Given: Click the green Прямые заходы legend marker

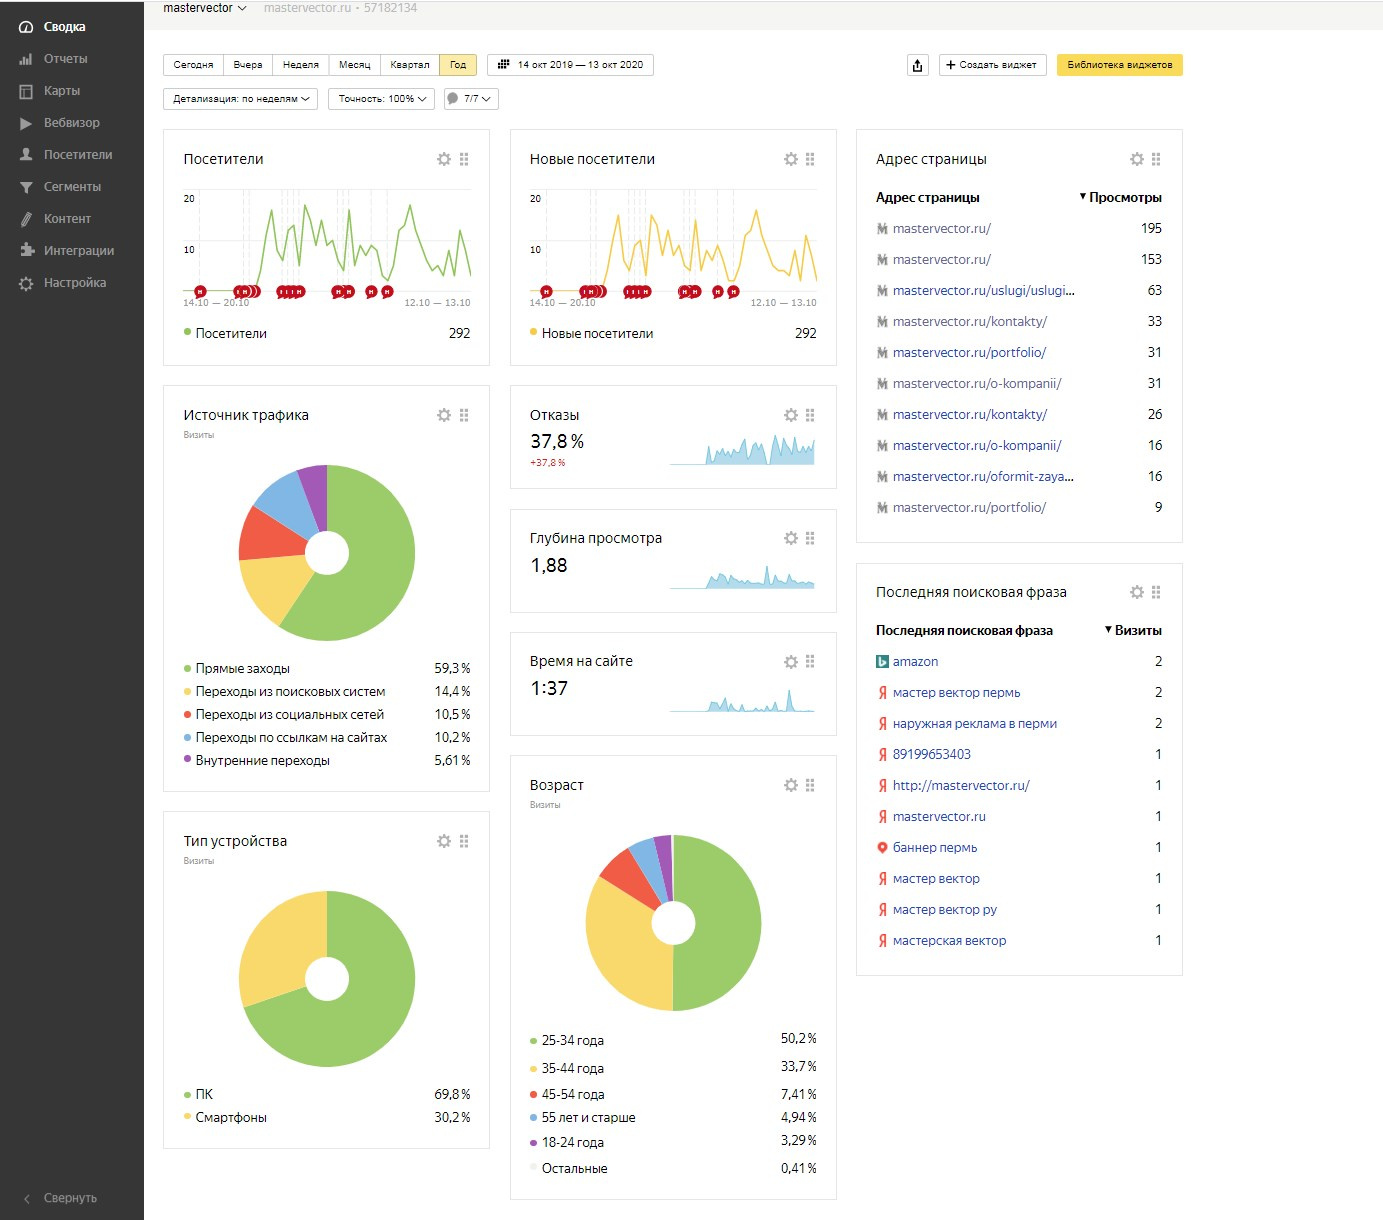Looking at the screenshot, I should coord(187,668).
